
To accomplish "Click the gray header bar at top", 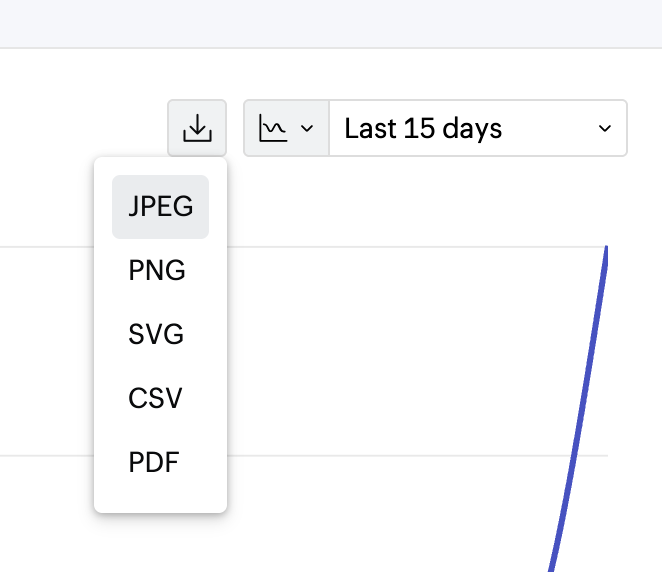I will [x=330, y=23].
